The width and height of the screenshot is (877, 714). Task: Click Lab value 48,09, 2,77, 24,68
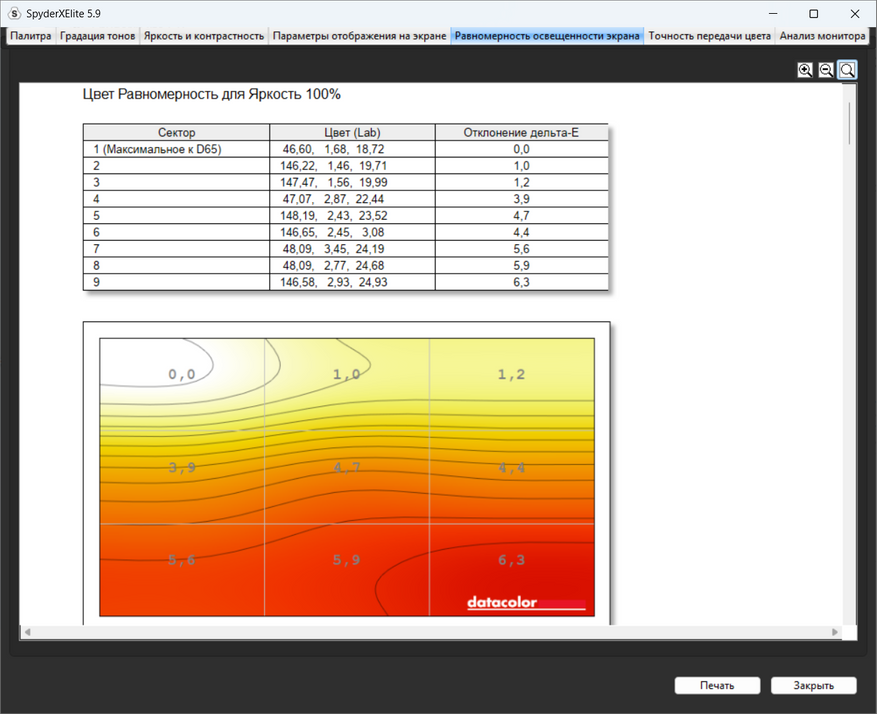(333, 266)
